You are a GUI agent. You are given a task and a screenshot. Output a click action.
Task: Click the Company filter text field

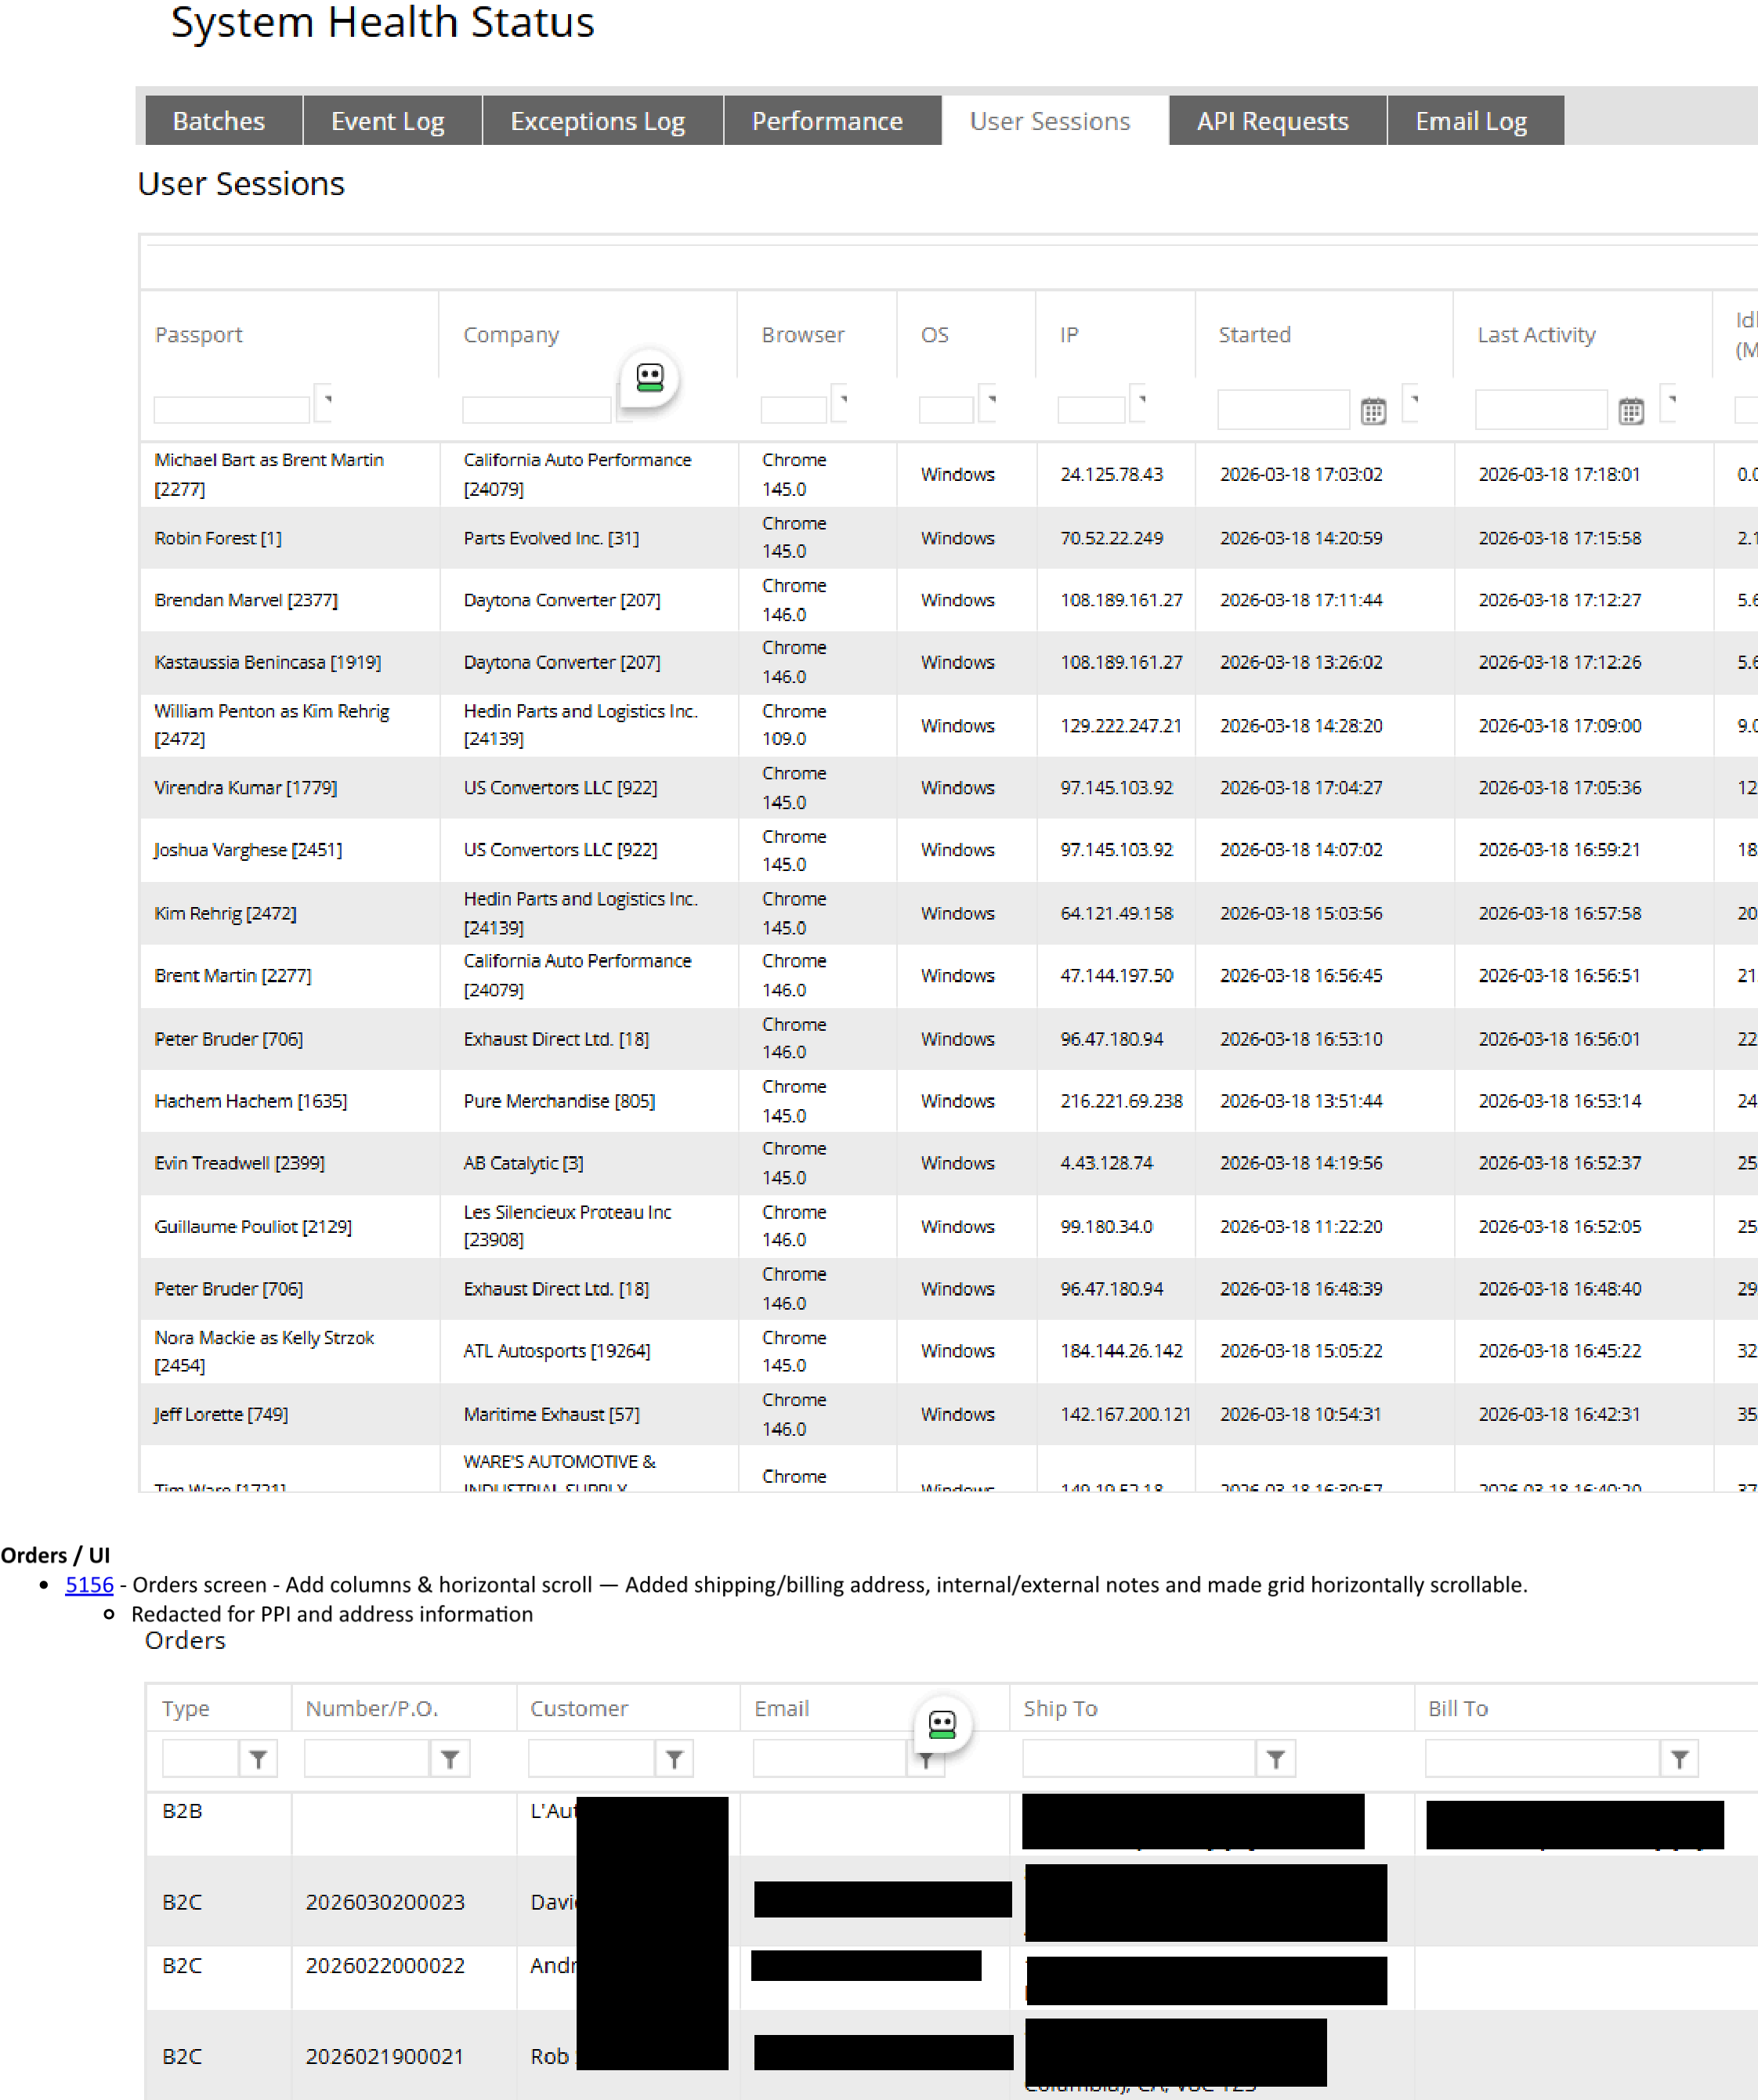[x=537, y=410]
